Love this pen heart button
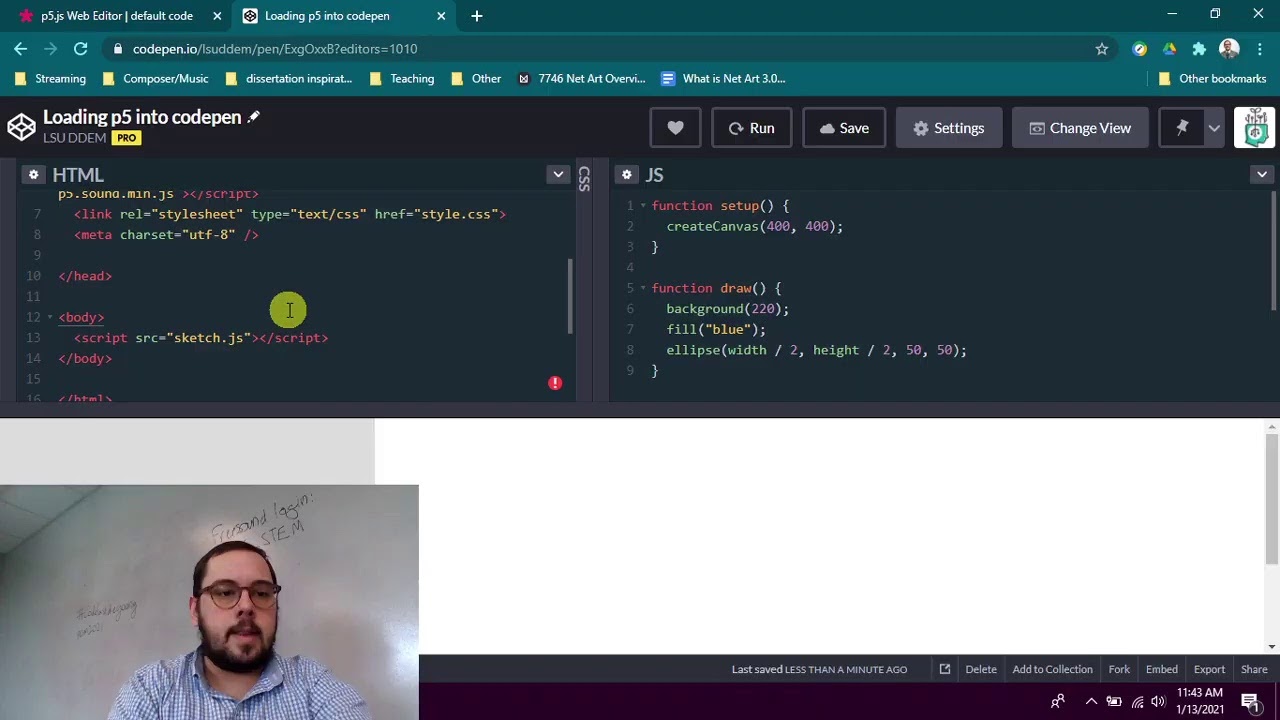 coord(675,128)
